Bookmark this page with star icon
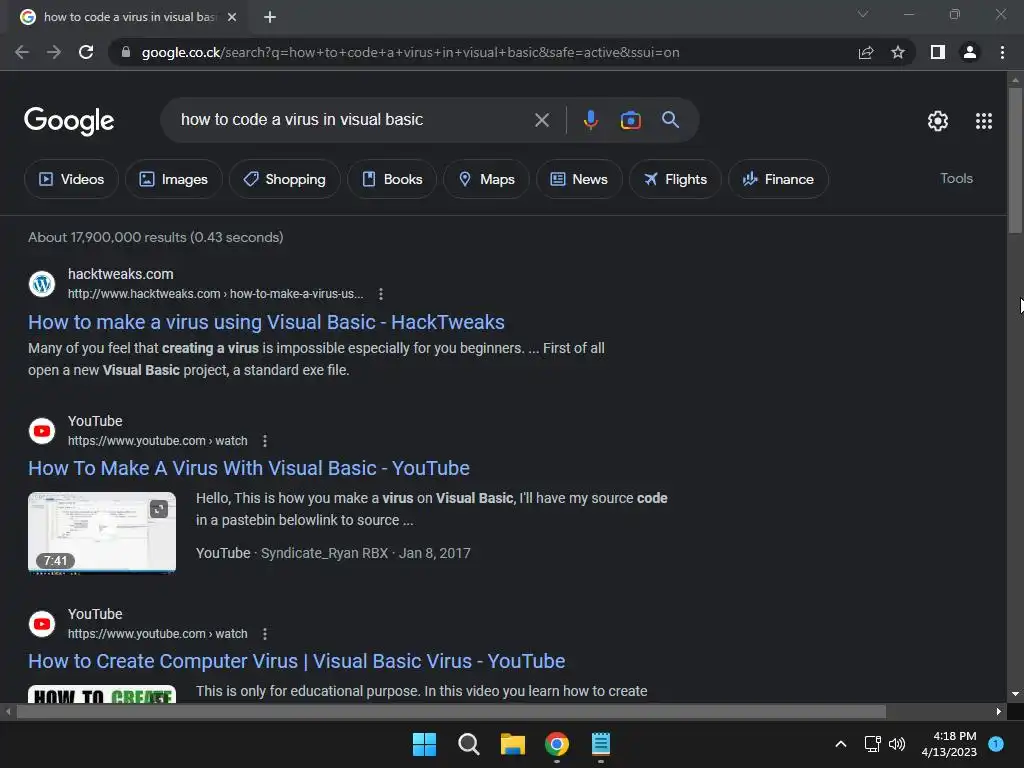The height and width of the screenshot is (768, 1024). tap(898, 52)
